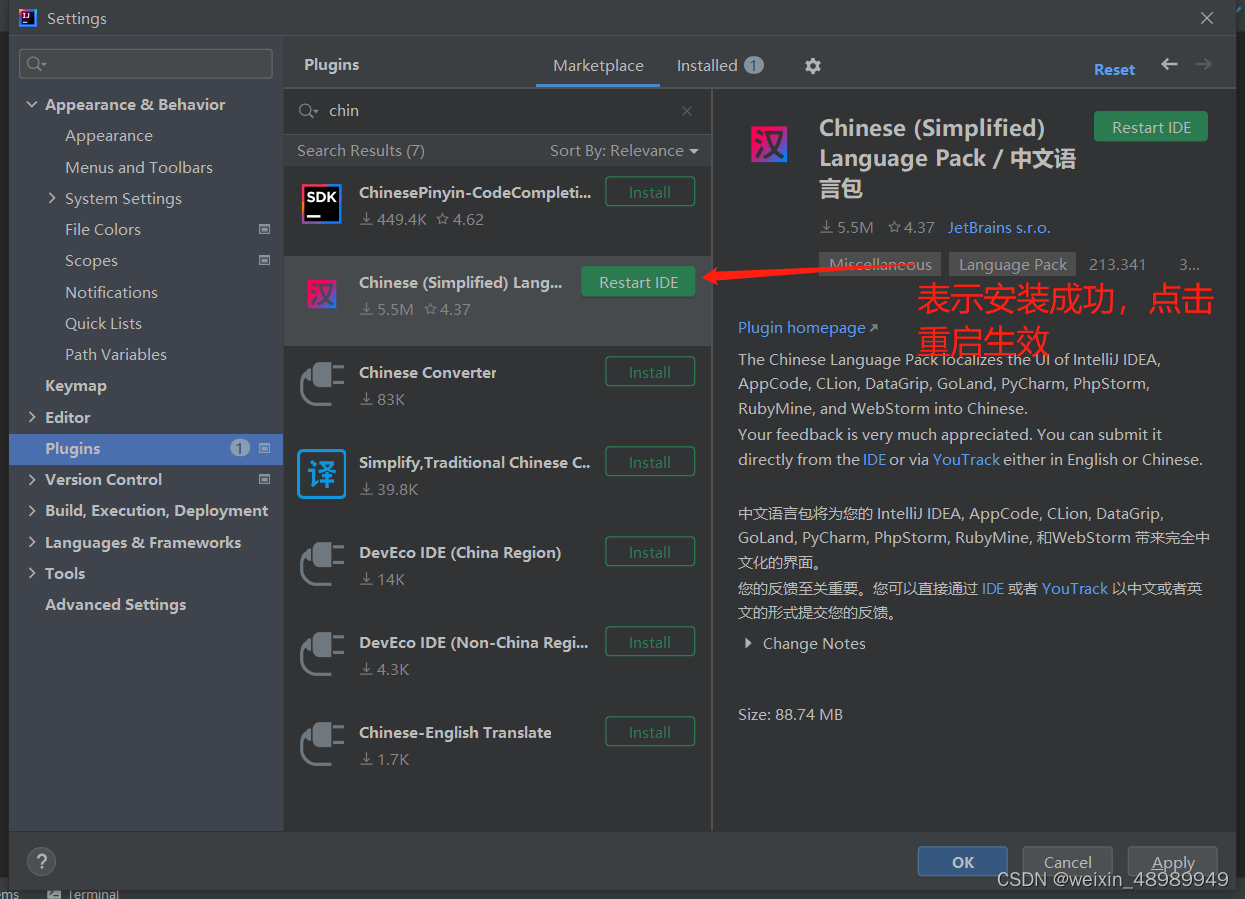The width and height of the screenshot is (1245, 899).
Task: Click the Chinese Converter plug icon
Action: point(322,384)
